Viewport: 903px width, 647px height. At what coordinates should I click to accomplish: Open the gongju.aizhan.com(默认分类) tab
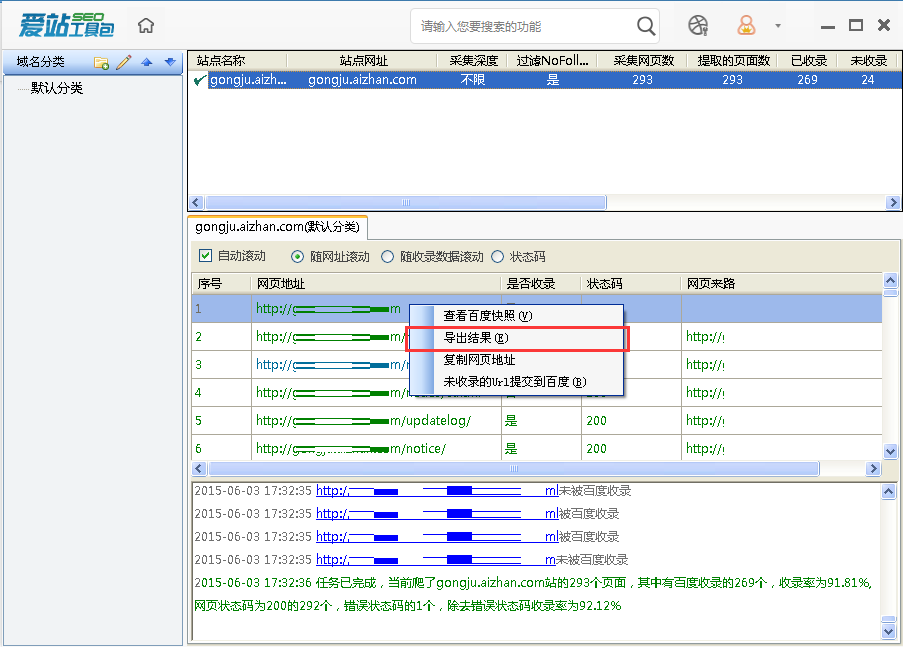277,227
